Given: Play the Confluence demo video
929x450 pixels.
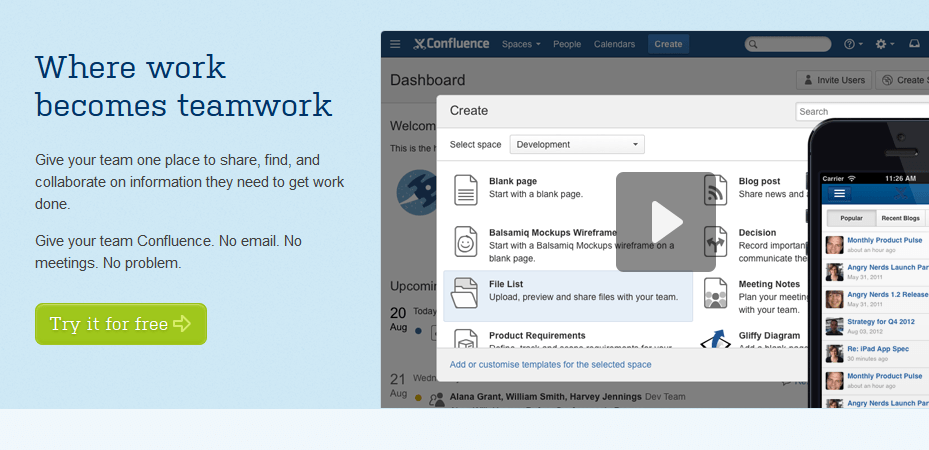Looking at the screenshot, I should 665,221.
